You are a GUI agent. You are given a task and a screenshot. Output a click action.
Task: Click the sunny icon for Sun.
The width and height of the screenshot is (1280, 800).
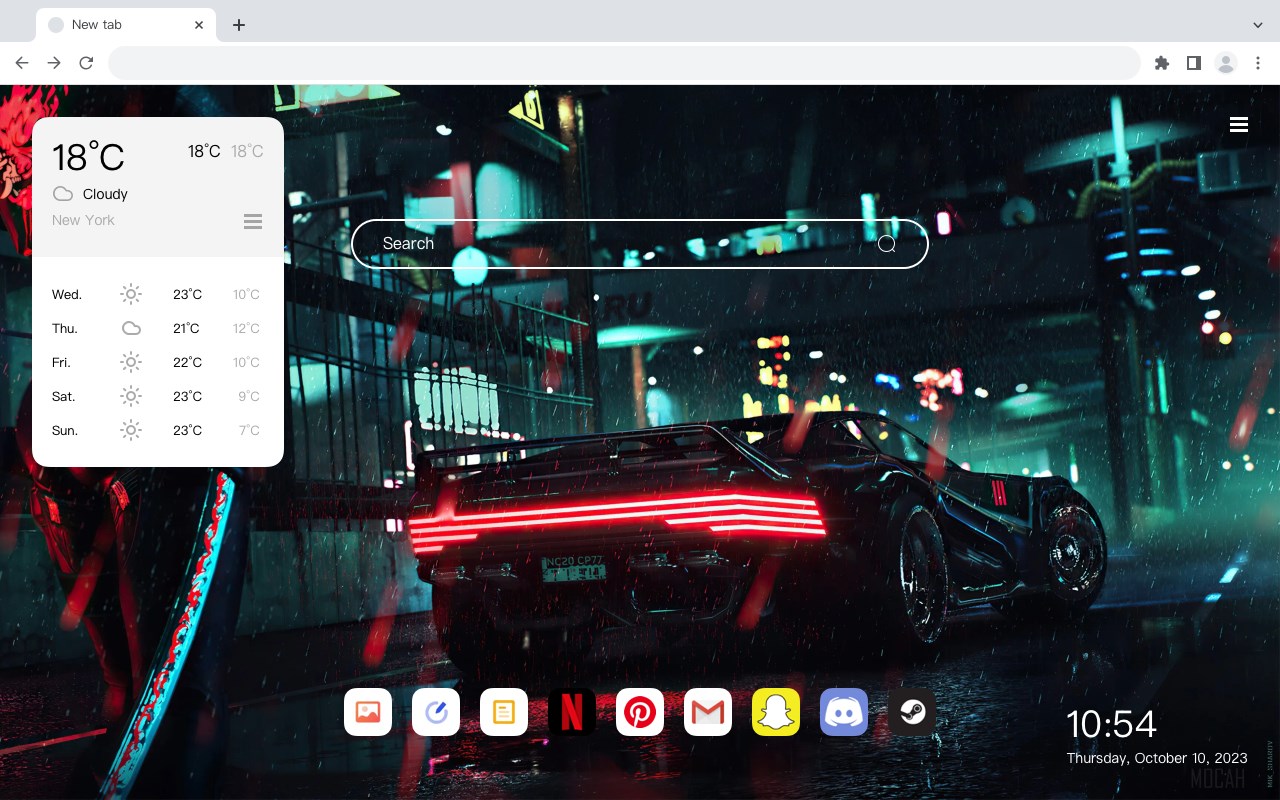[131, 430]
